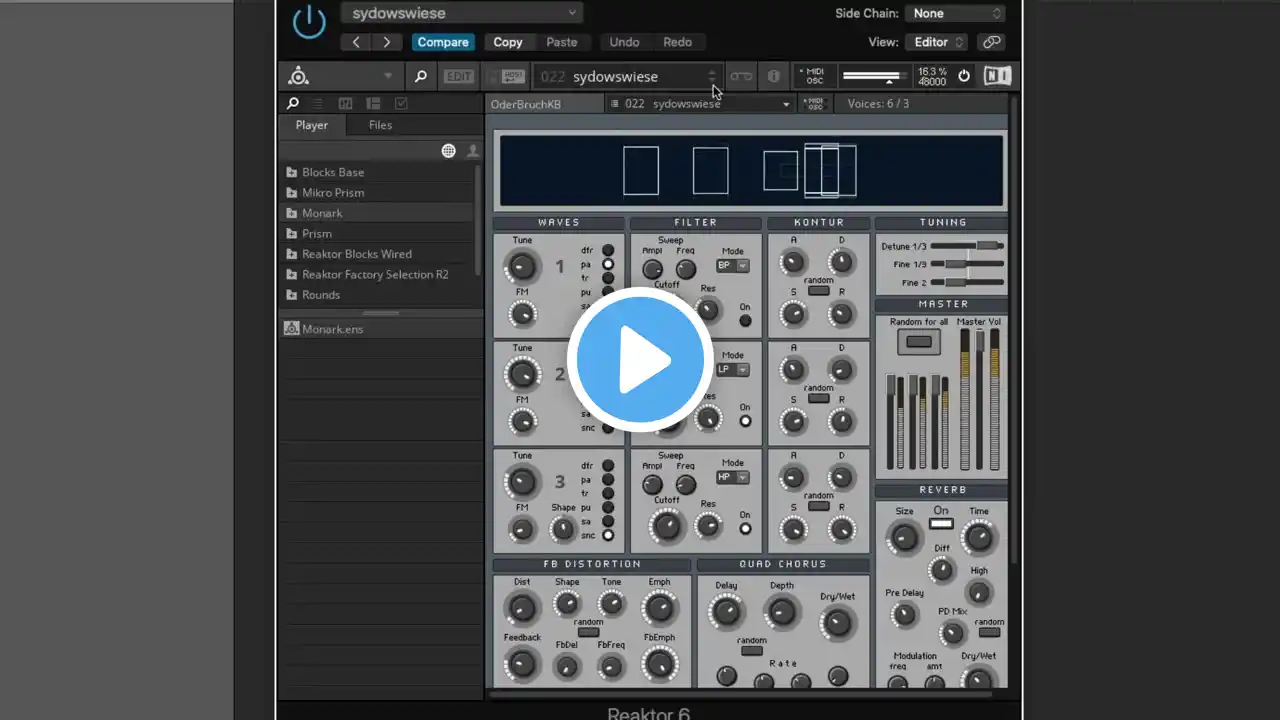Image resolution: width=1280 pixels, height=720 pixels.
Task: Click the sidebar list view icon
Action: coord(318,103)
